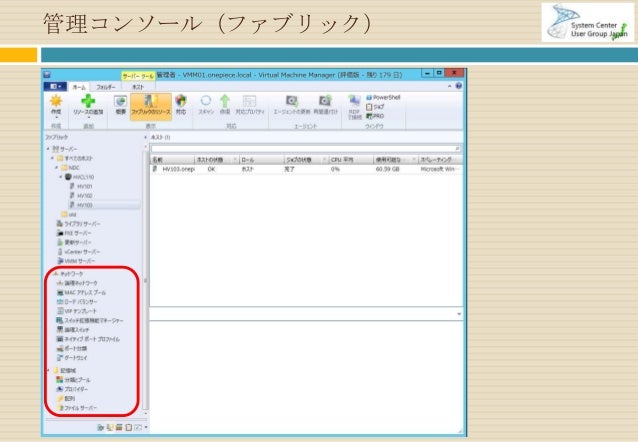Collapse the NDC folder arrow

[x=57, y=168]
